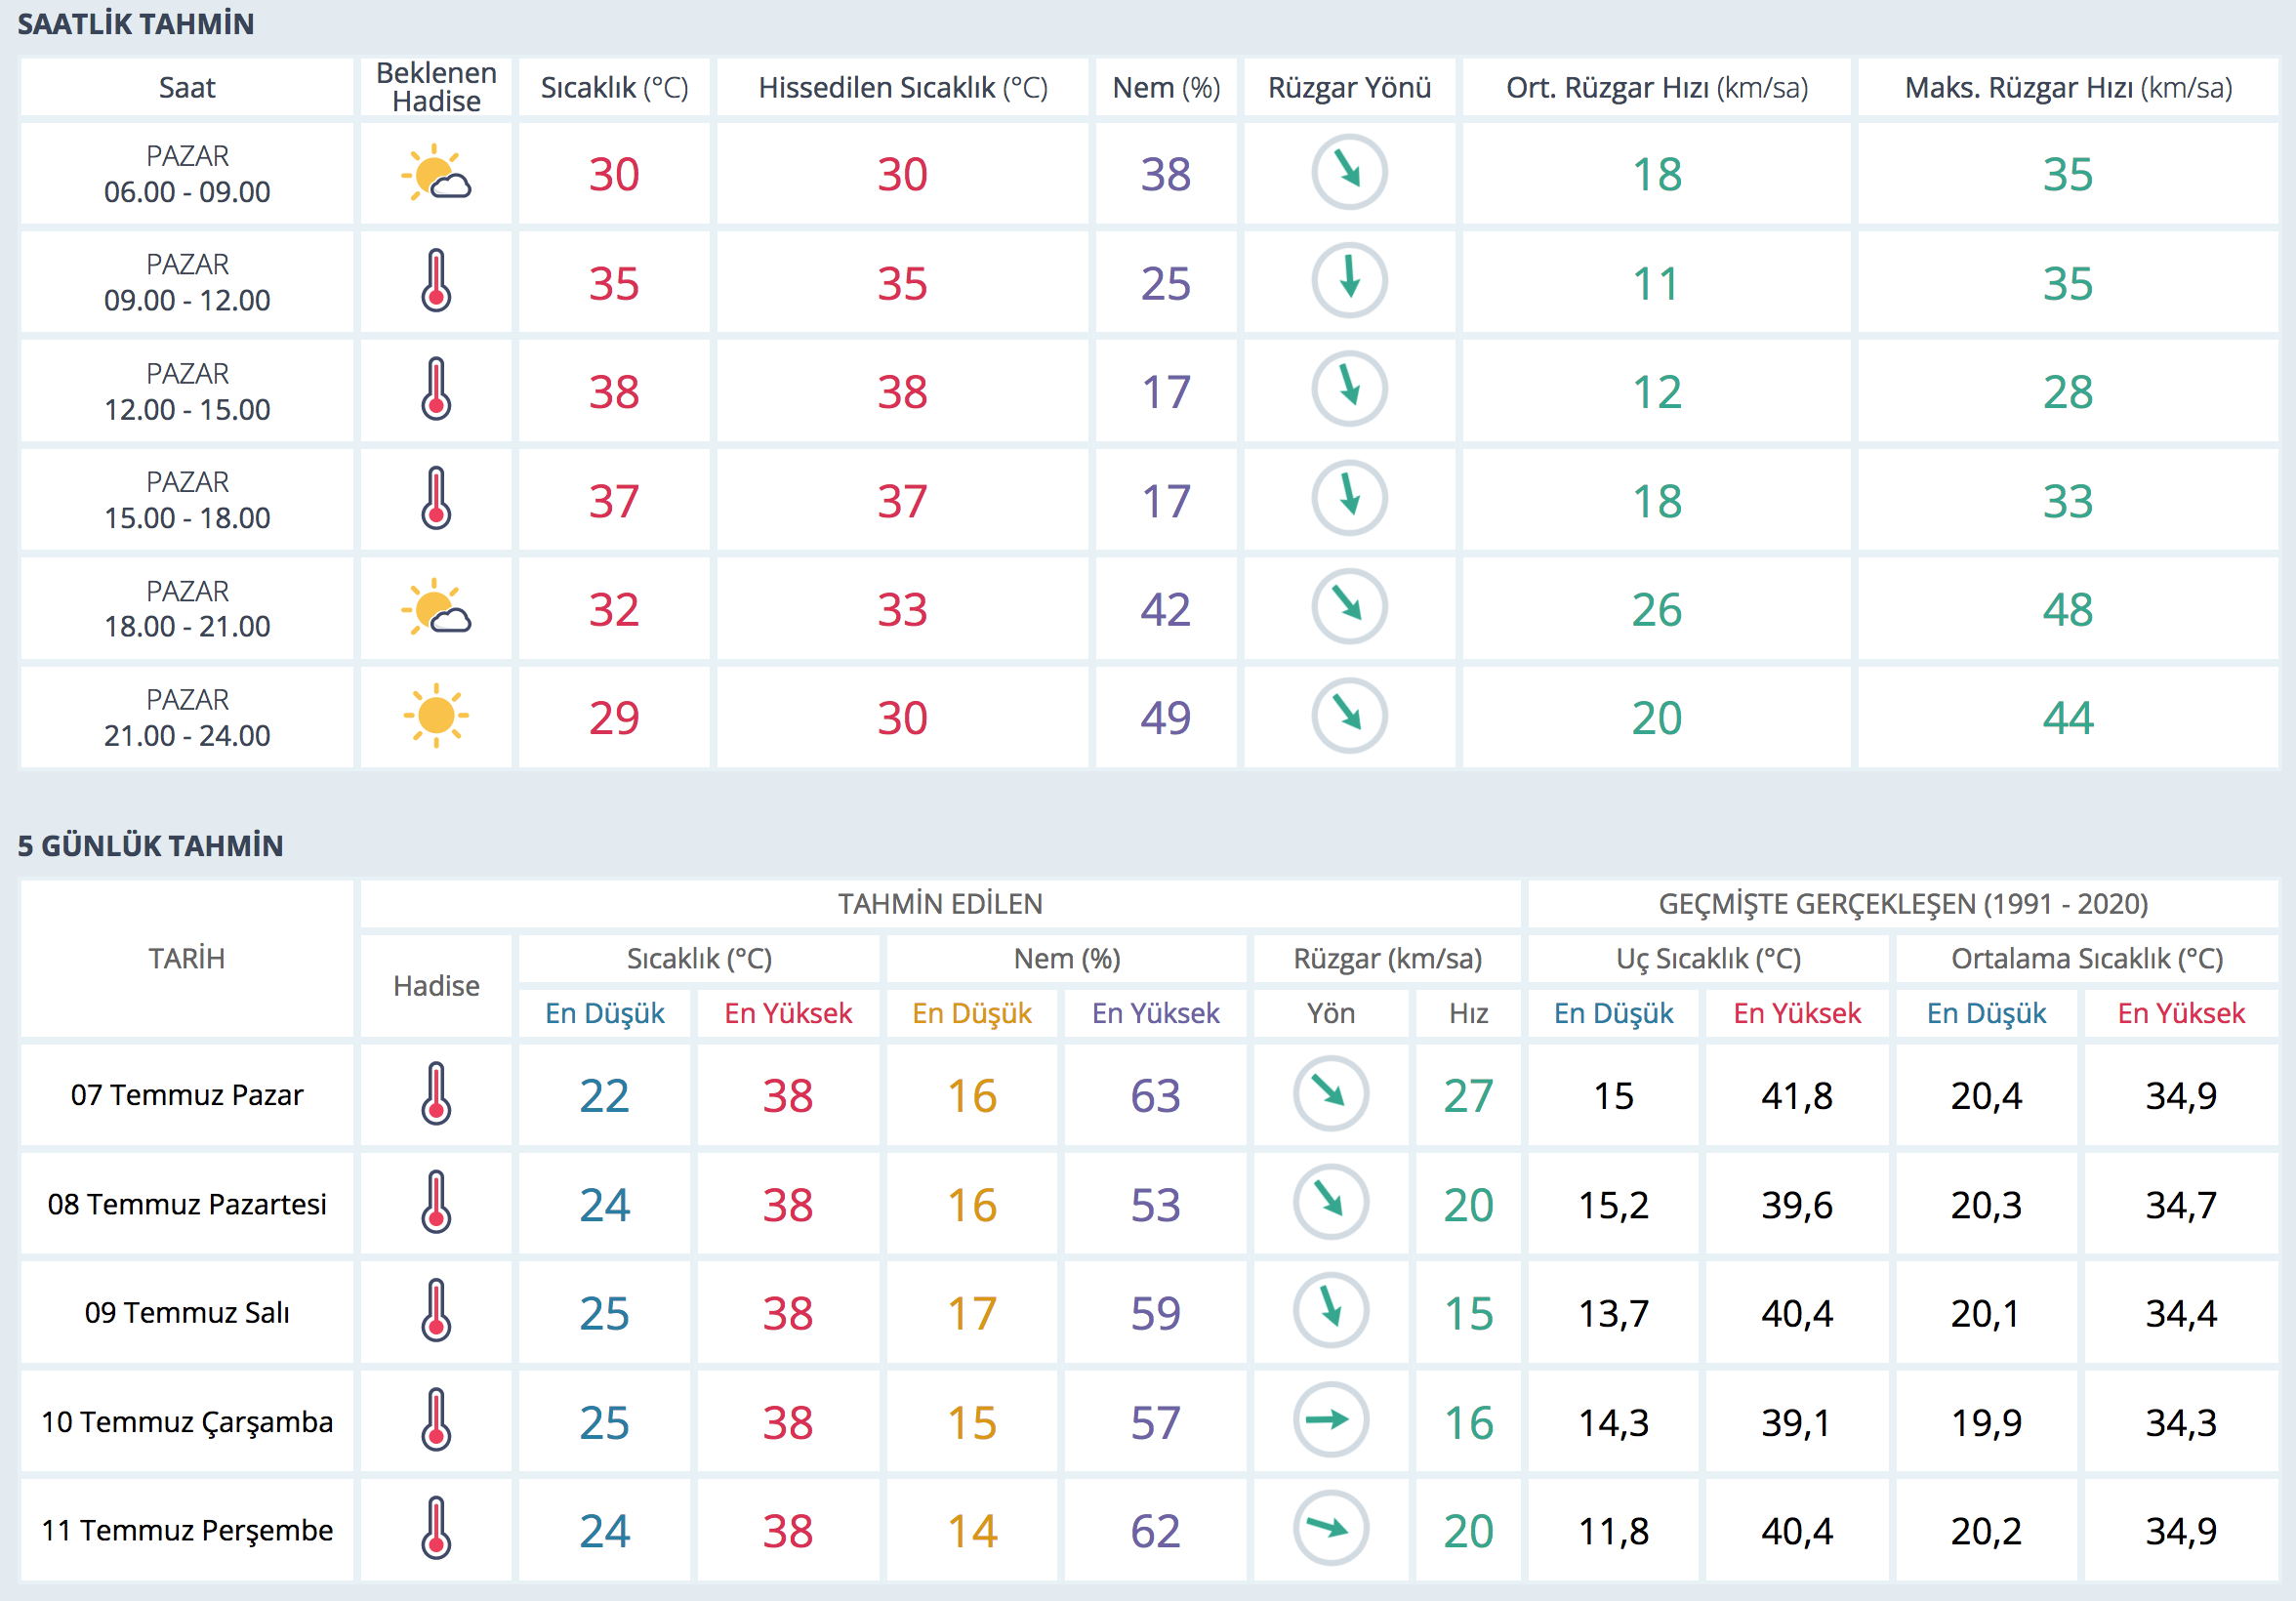Click thermometer icon for 07 Temmuz Pazar
The image size is (2296, 1601).
(436, 1094)
